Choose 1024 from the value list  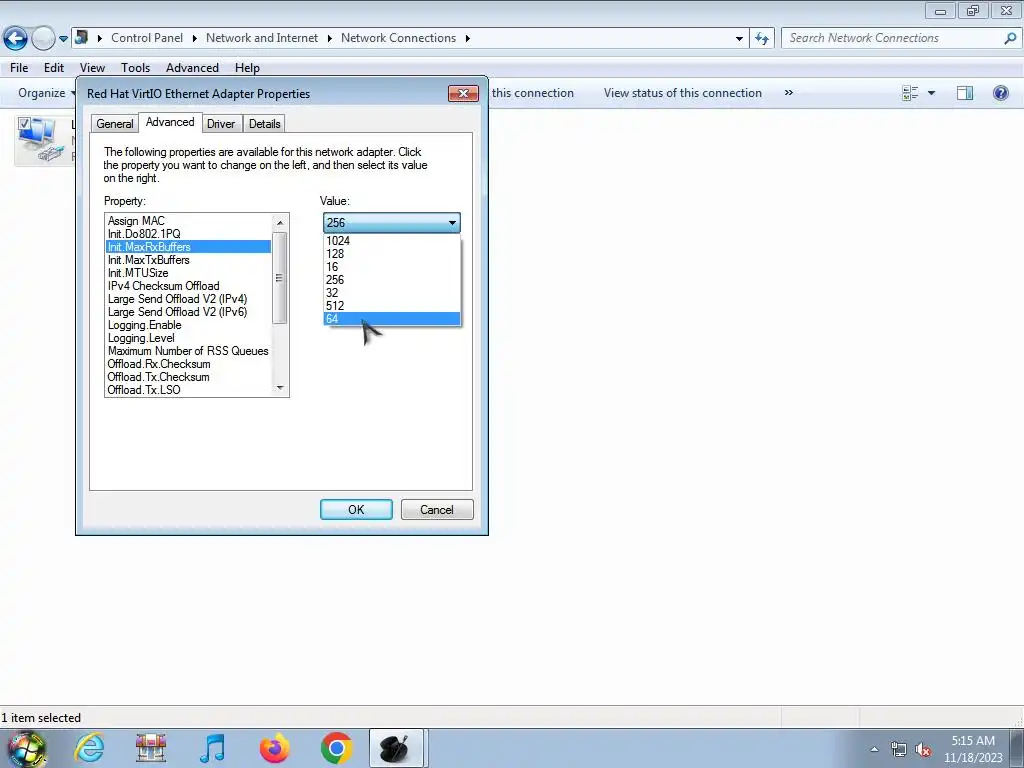(392, 240)
